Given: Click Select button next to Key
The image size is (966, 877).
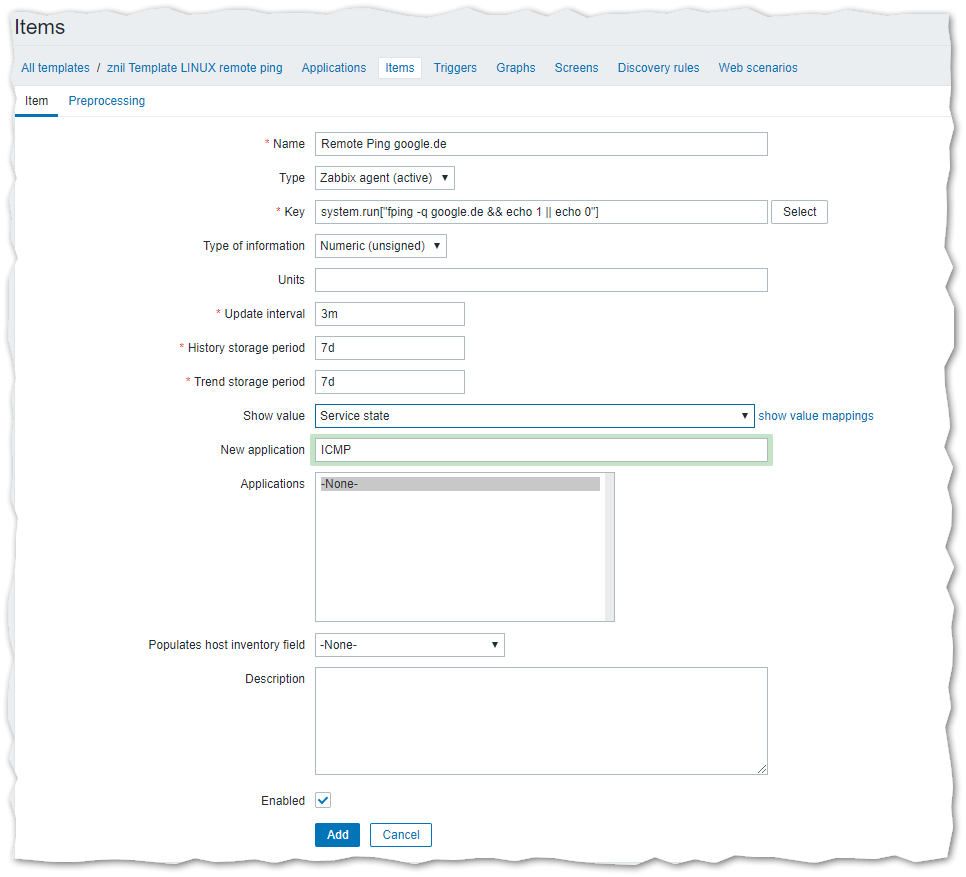Looking at the screenshot, I should 799,212.
